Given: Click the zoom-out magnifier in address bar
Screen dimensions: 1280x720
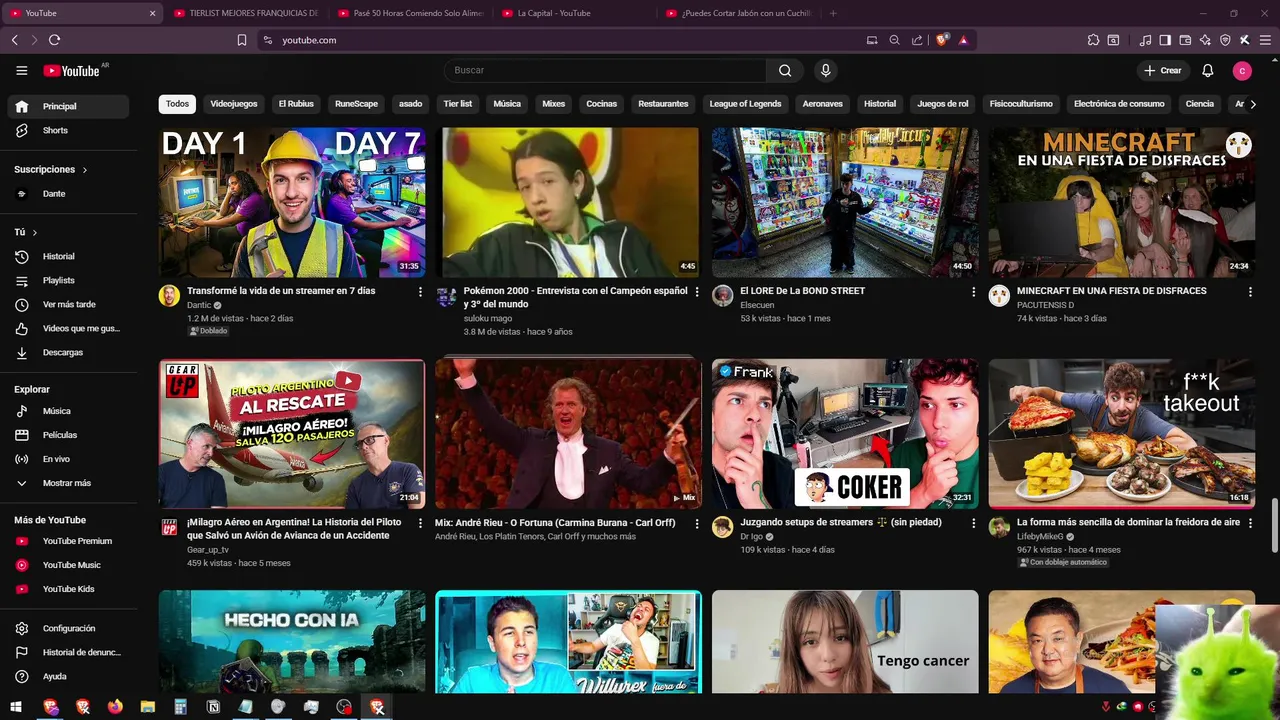Looking at the screenshot, I should (x=895, y=40).
